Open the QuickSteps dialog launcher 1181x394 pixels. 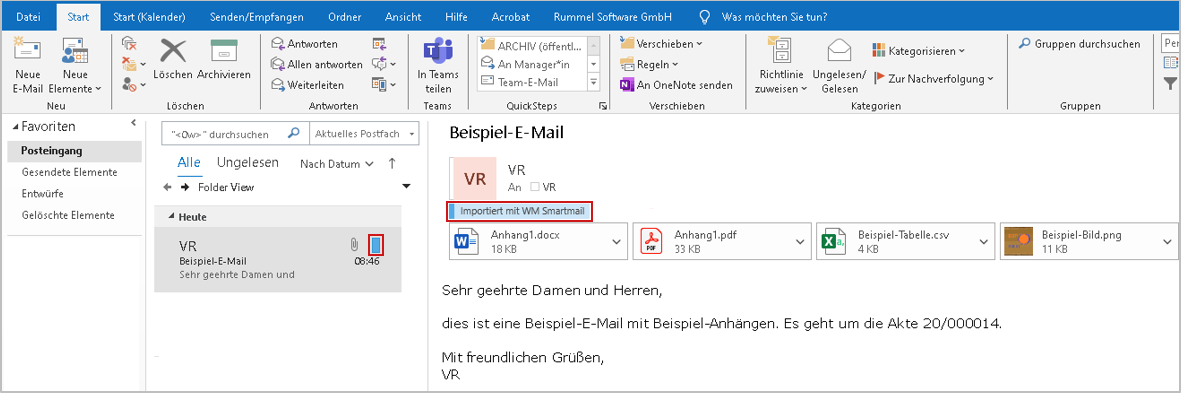[603, 107]
